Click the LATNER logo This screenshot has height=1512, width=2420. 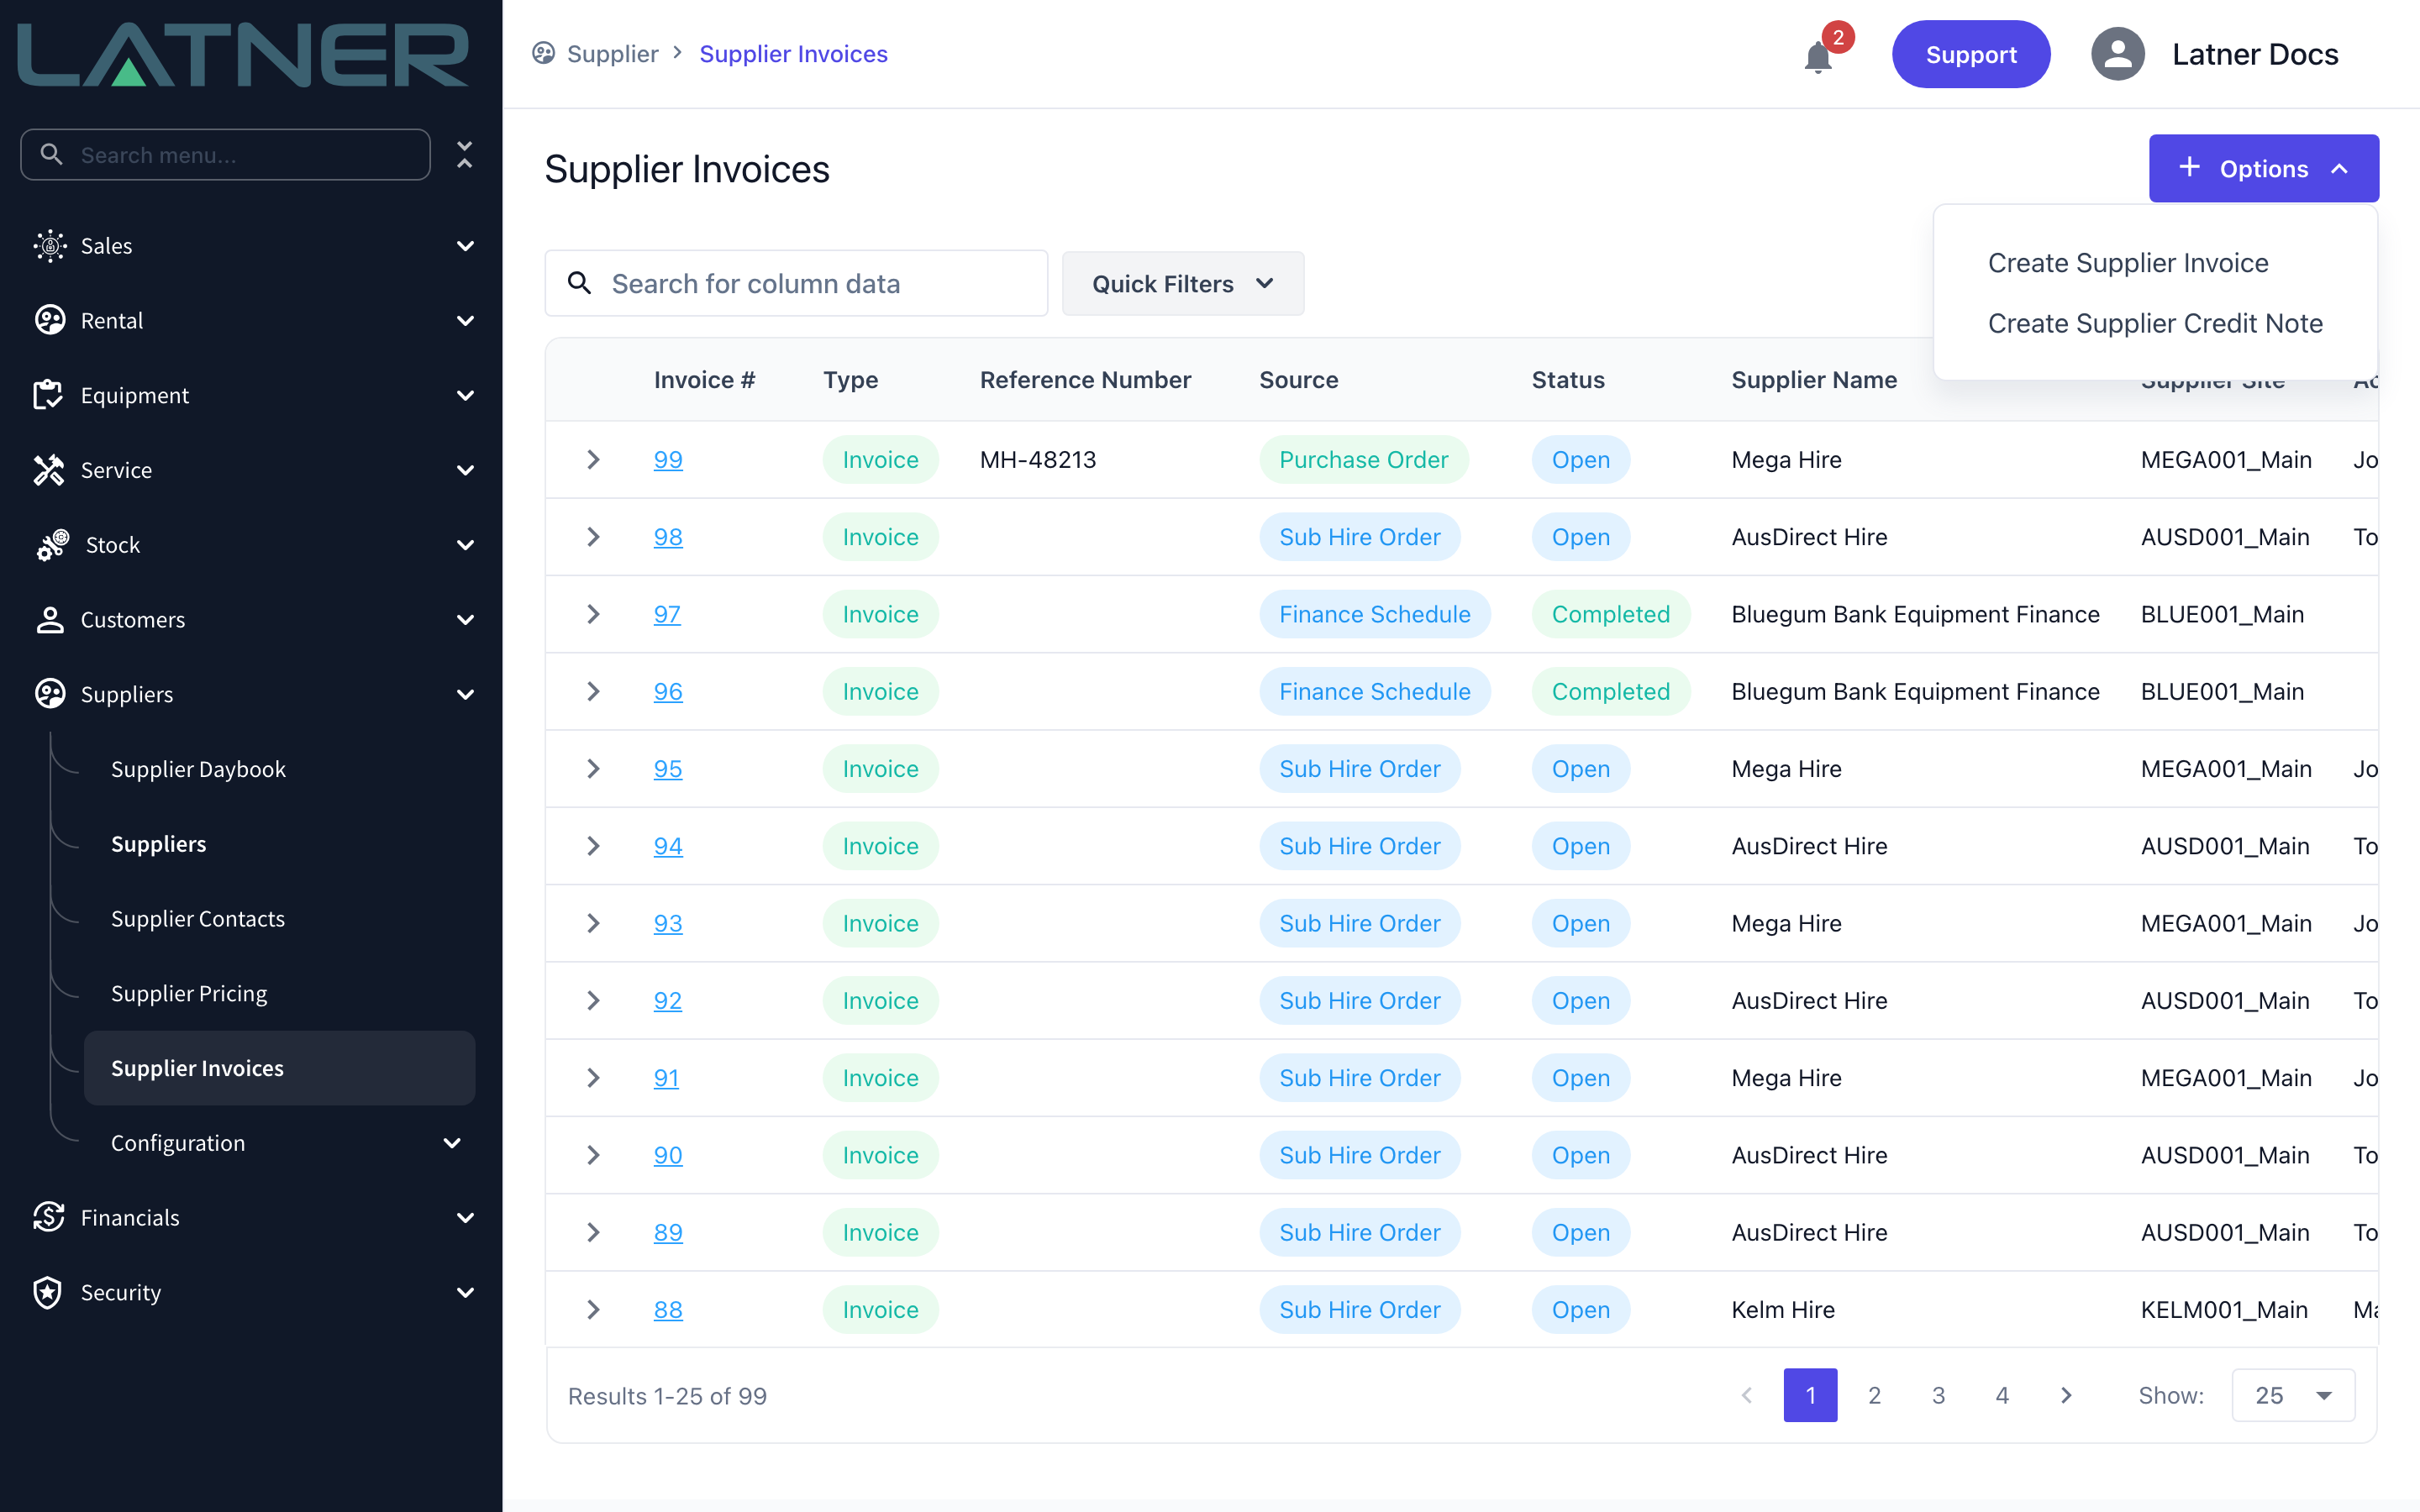point(243,55)
